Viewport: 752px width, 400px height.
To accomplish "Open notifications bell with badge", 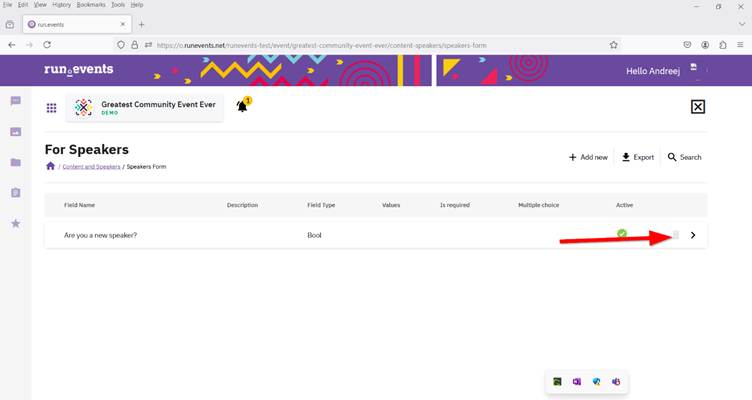I will coord(242,106).
